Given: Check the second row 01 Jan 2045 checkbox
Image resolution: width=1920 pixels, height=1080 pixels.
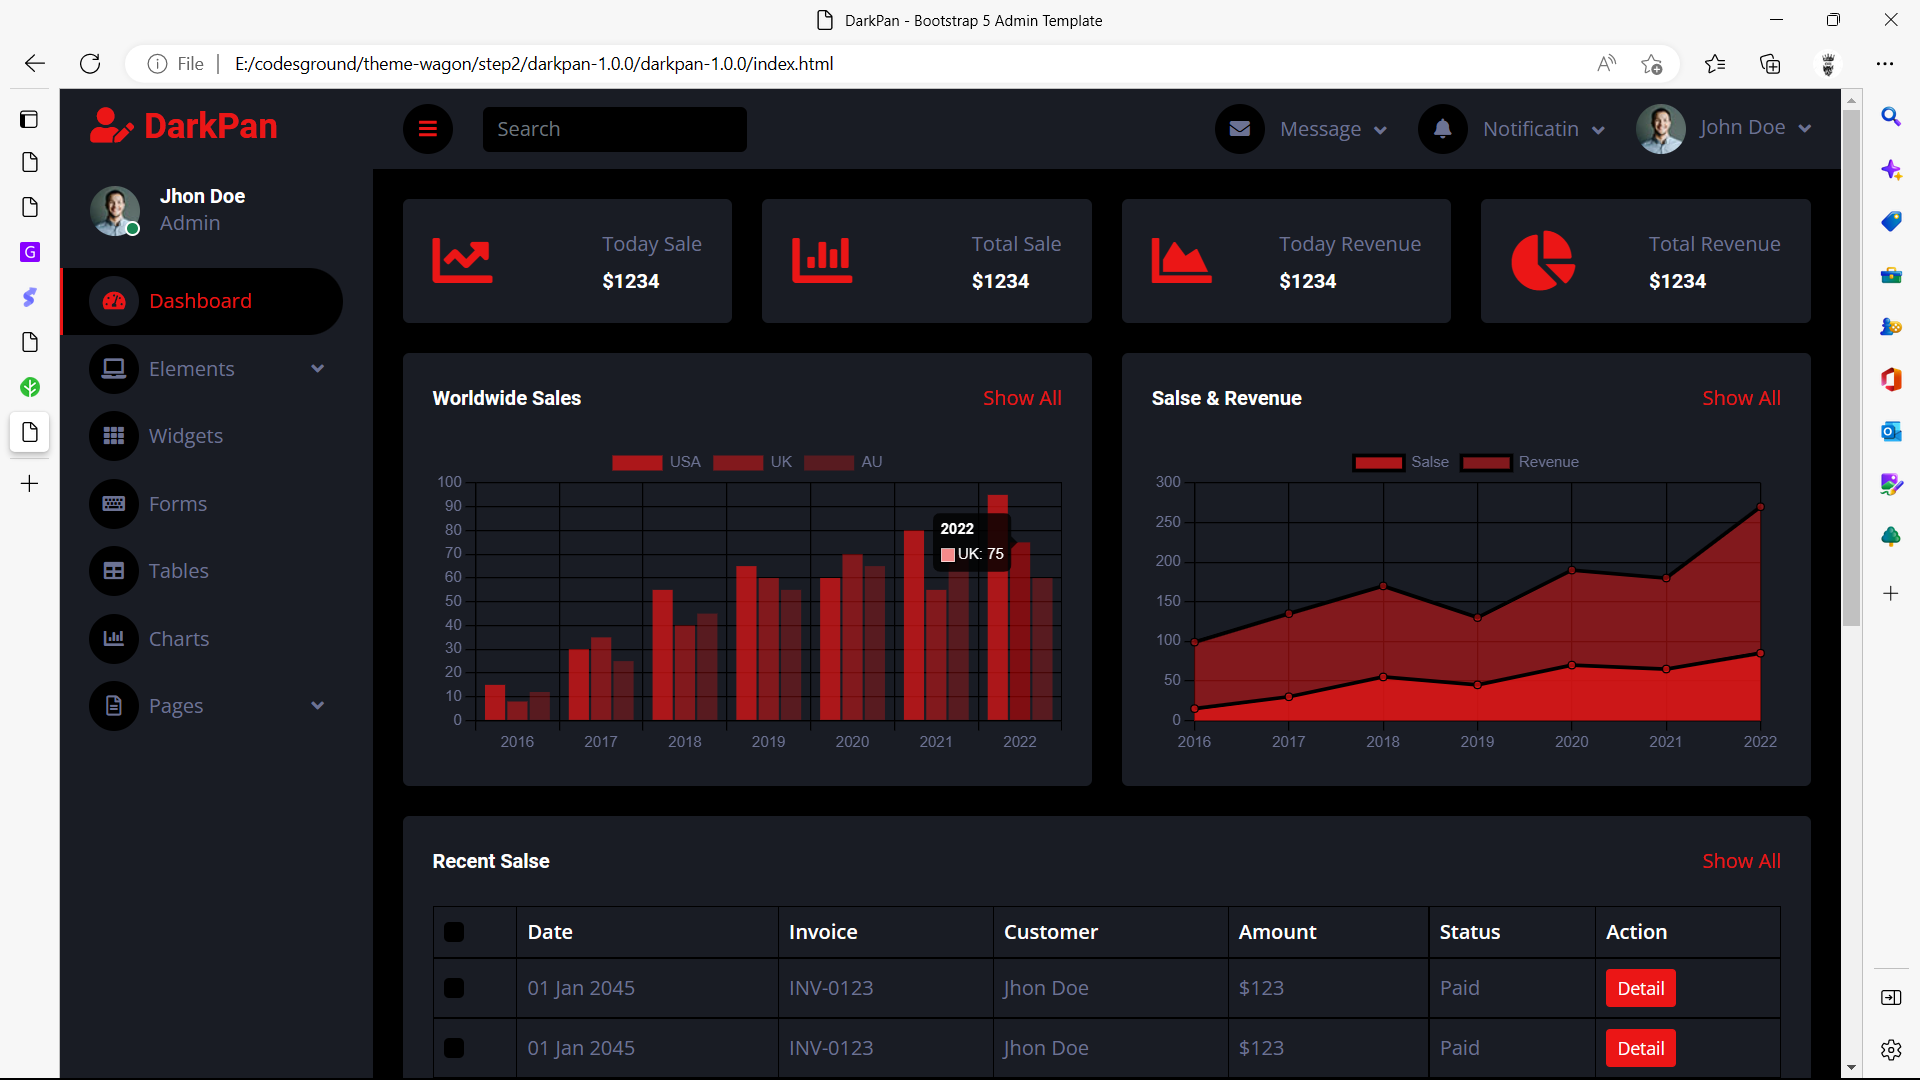Looking at the screenshot, I should coord(454,1048).
